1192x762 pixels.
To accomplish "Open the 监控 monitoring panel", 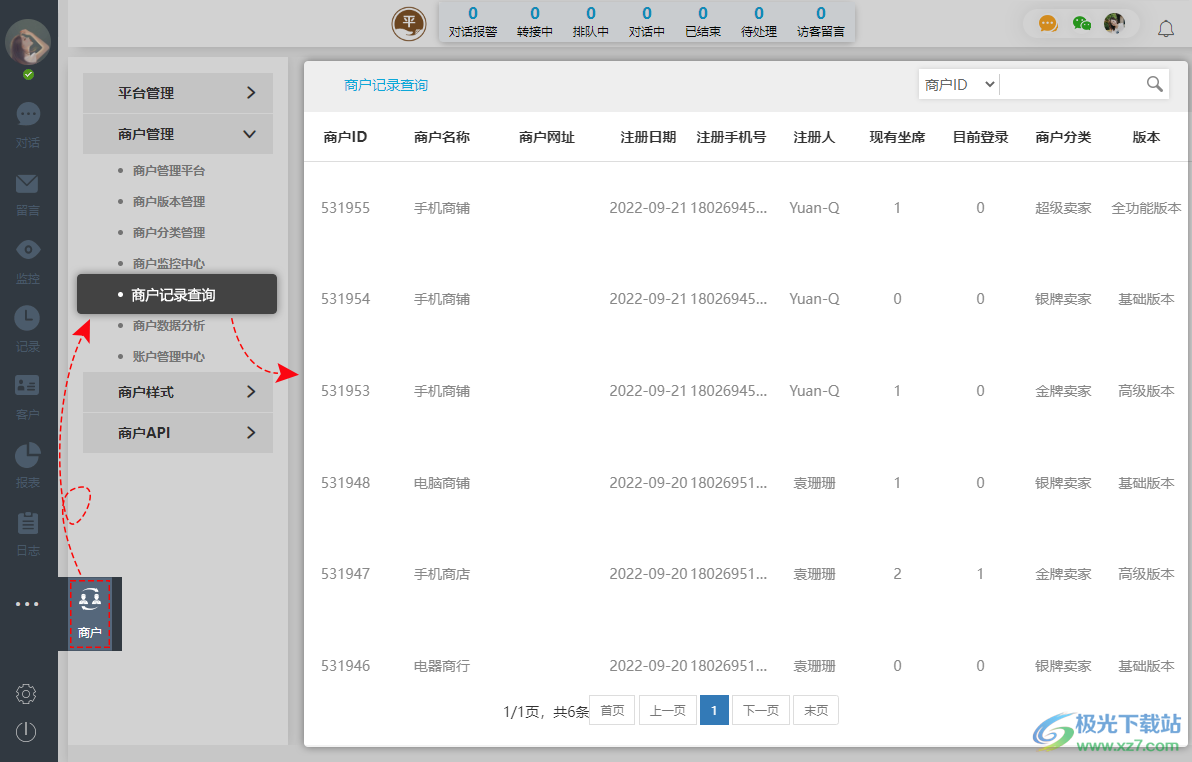I will pyautogui.click(x=28, y=258).
